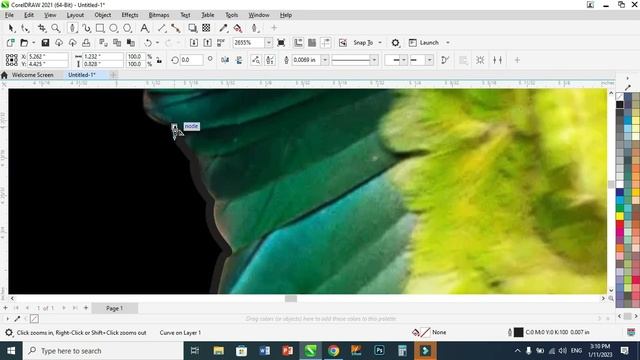This screenshot has width=640, height=360.
Task: Click the X position input field
Action: coord(47,56)
